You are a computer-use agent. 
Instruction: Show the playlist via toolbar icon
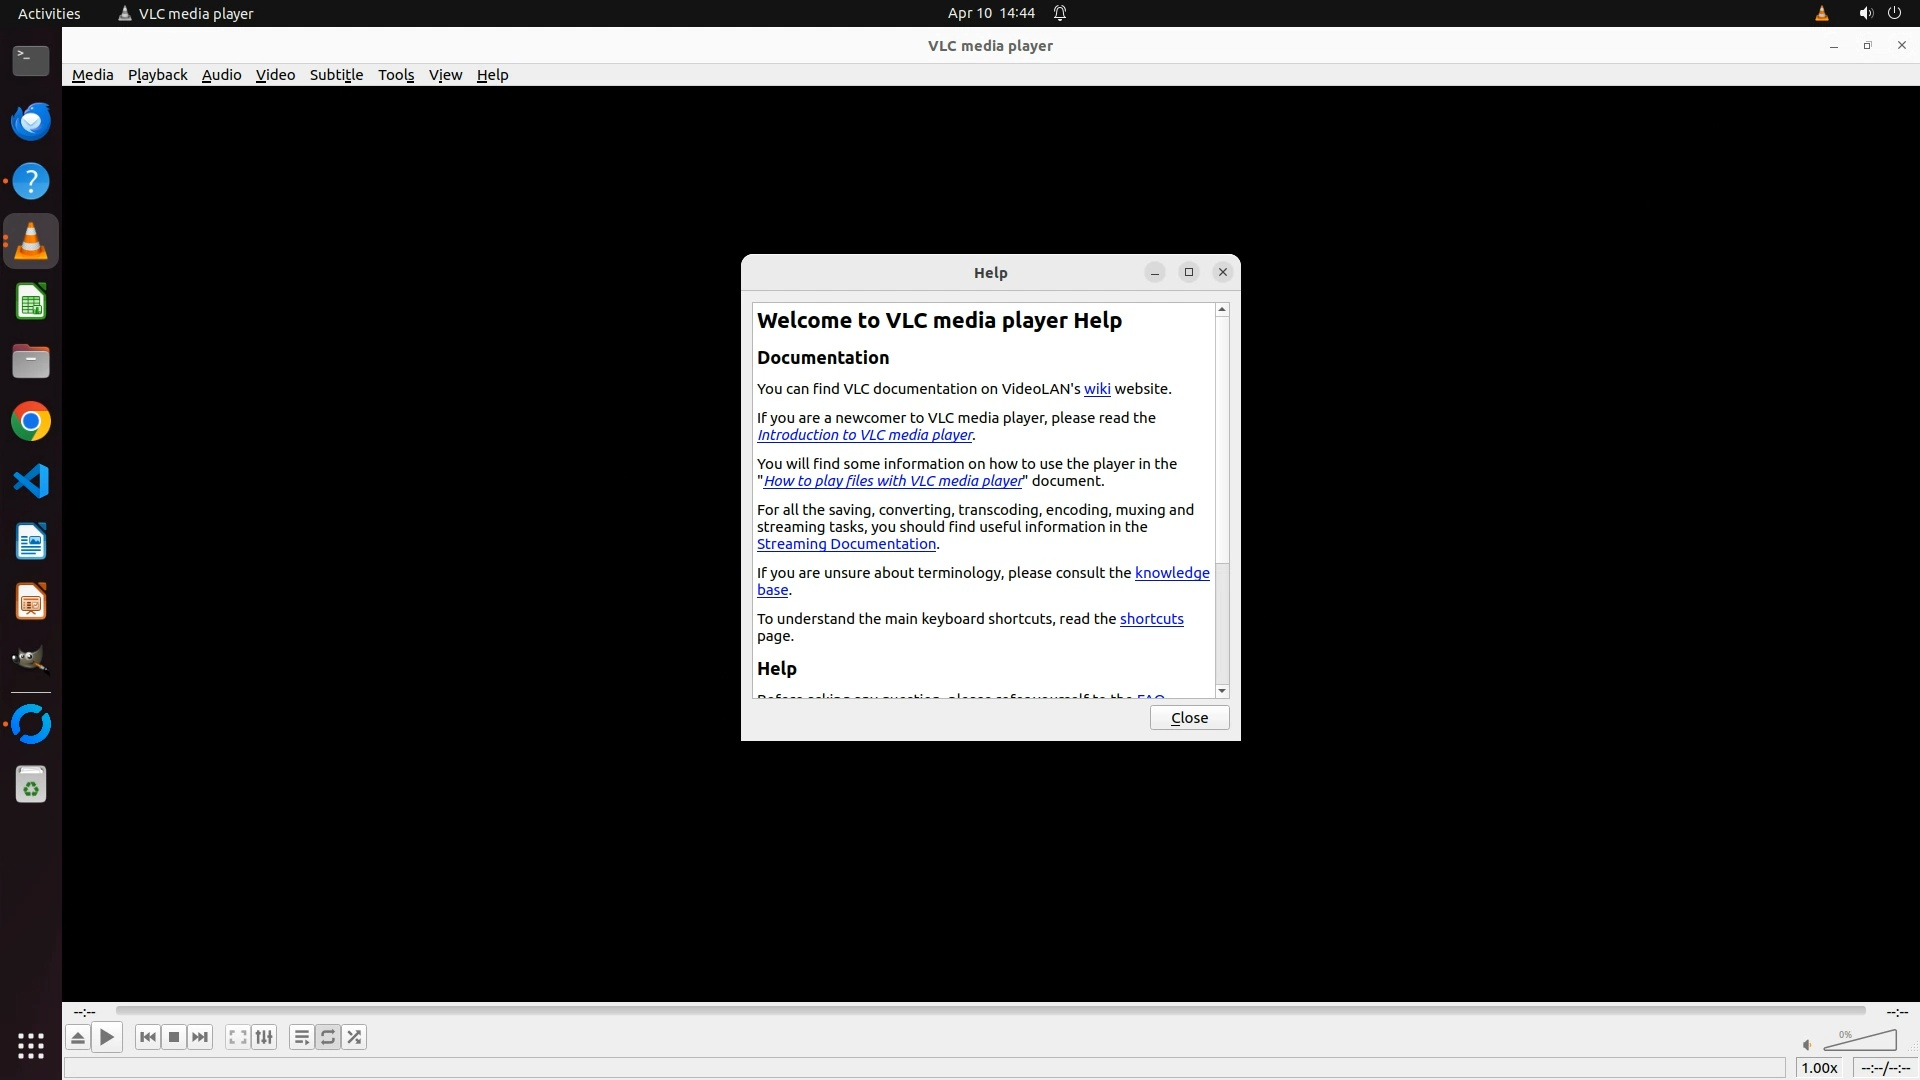point(301,1038)
